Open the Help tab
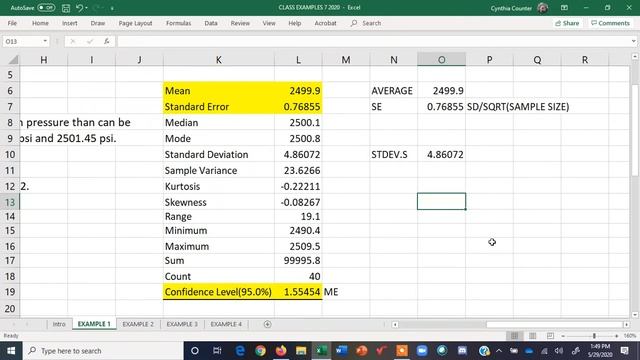The height and width of the screenshot is (360, 640). point(294,23)
